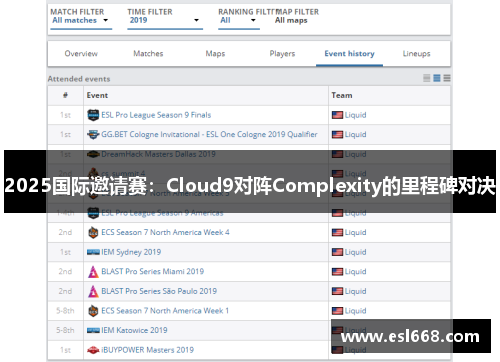Screen dimensions: 500x362
Task: Click the Attended events heading
Action: [x=79, y=79]
